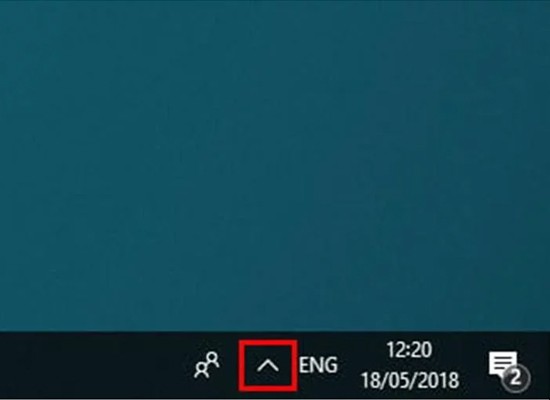Open the People icon in the taskbar

pos(207,365)
